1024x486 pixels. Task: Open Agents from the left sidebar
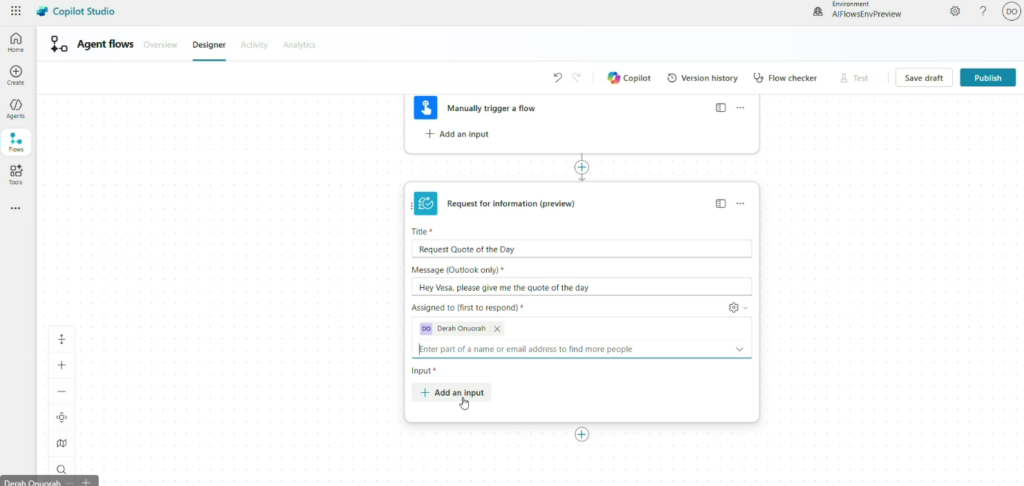tap(16, 108)
